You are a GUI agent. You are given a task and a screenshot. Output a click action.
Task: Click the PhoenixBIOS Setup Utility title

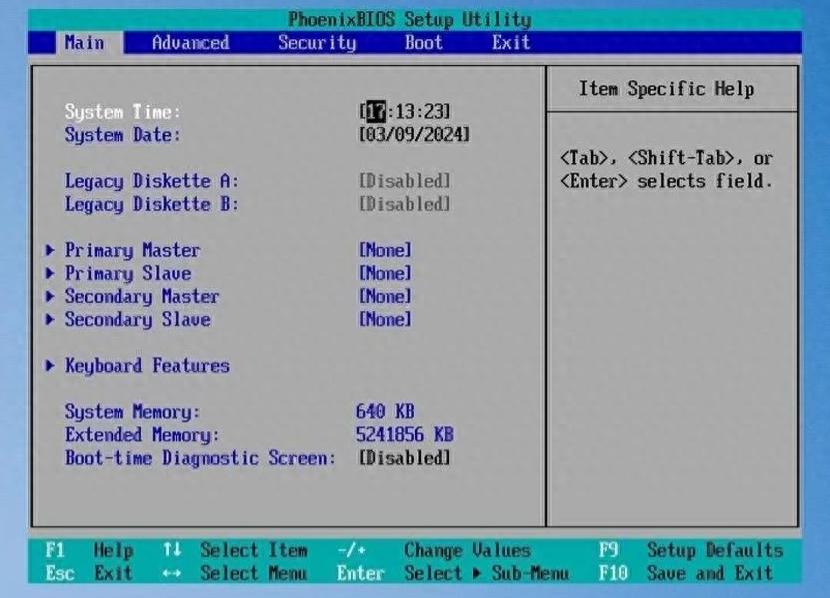(410, 20)
